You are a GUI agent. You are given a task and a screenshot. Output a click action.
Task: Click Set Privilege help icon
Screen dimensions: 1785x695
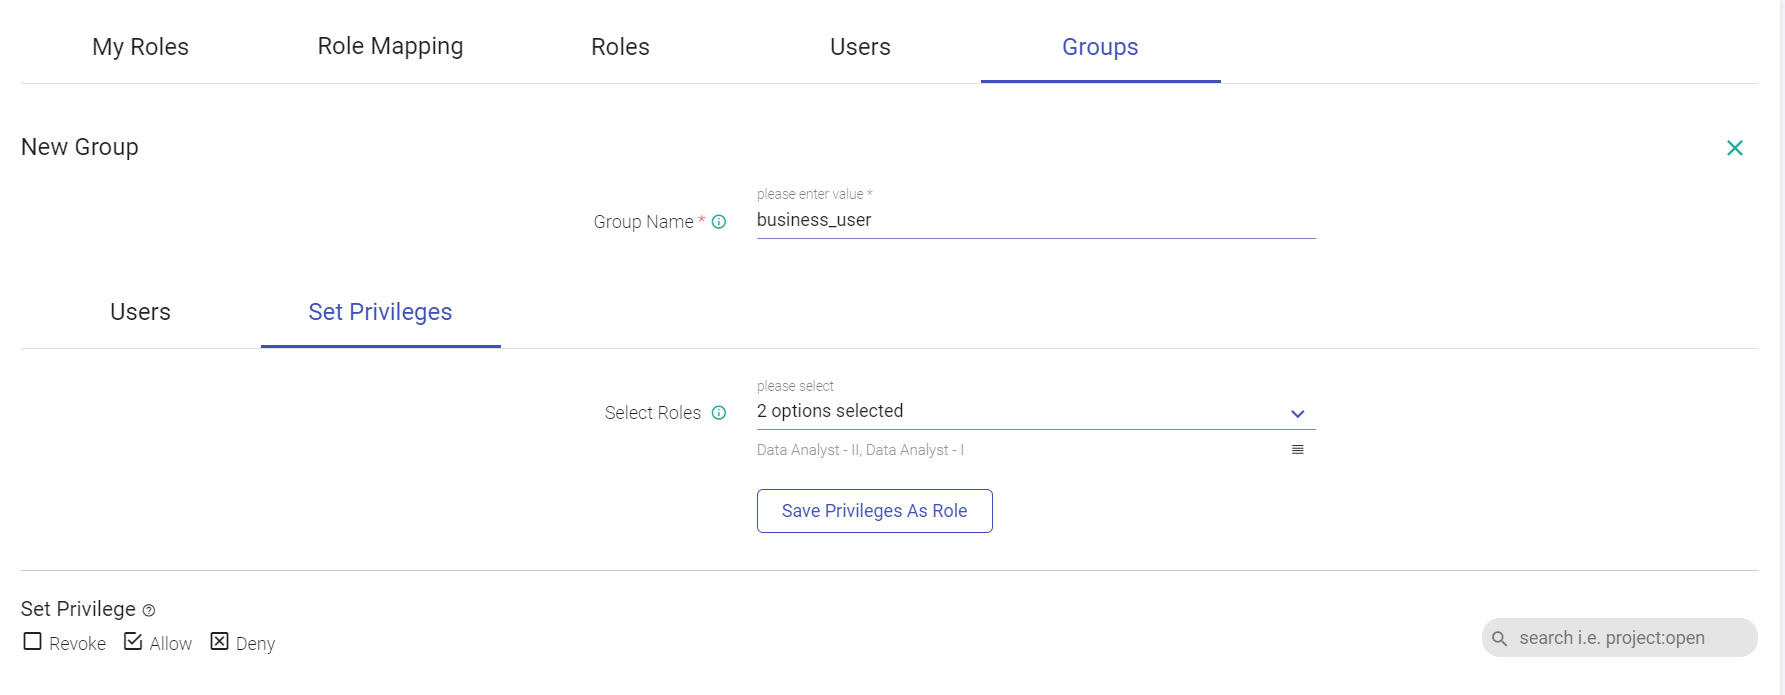[149, 610]
